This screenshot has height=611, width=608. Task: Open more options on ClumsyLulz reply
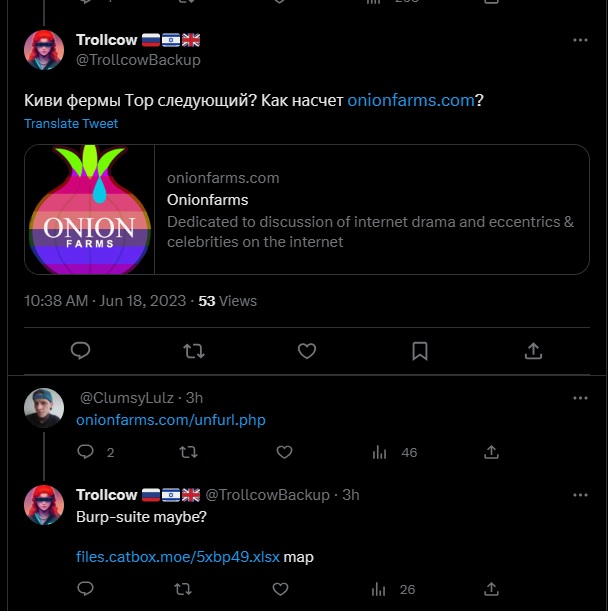click(x=580, y=398)
